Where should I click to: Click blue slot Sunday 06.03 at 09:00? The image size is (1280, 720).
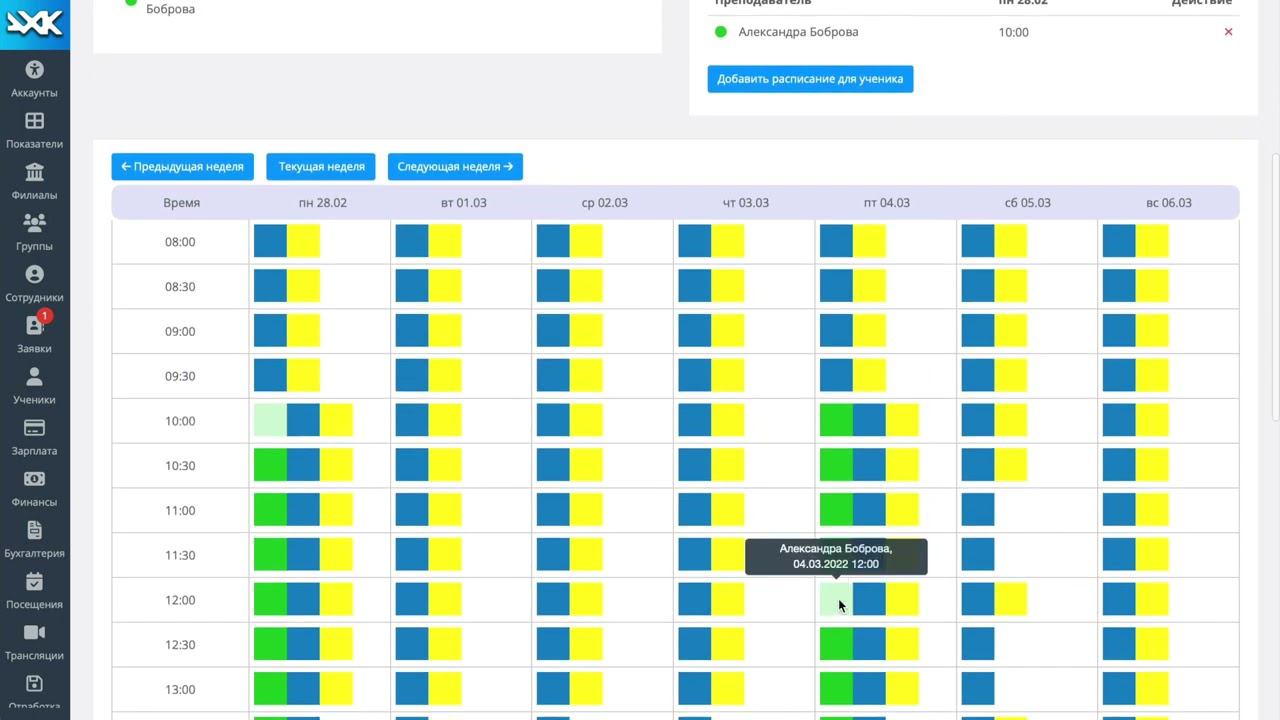pos(1119,331)
